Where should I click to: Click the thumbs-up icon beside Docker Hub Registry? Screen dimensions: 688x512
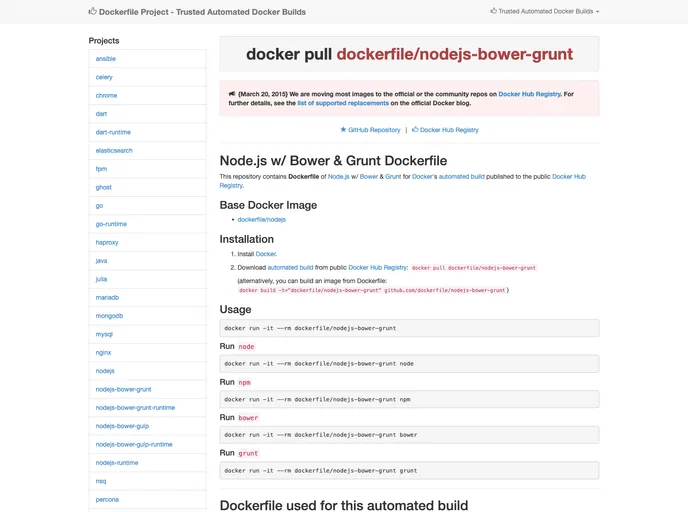(415, 129)
